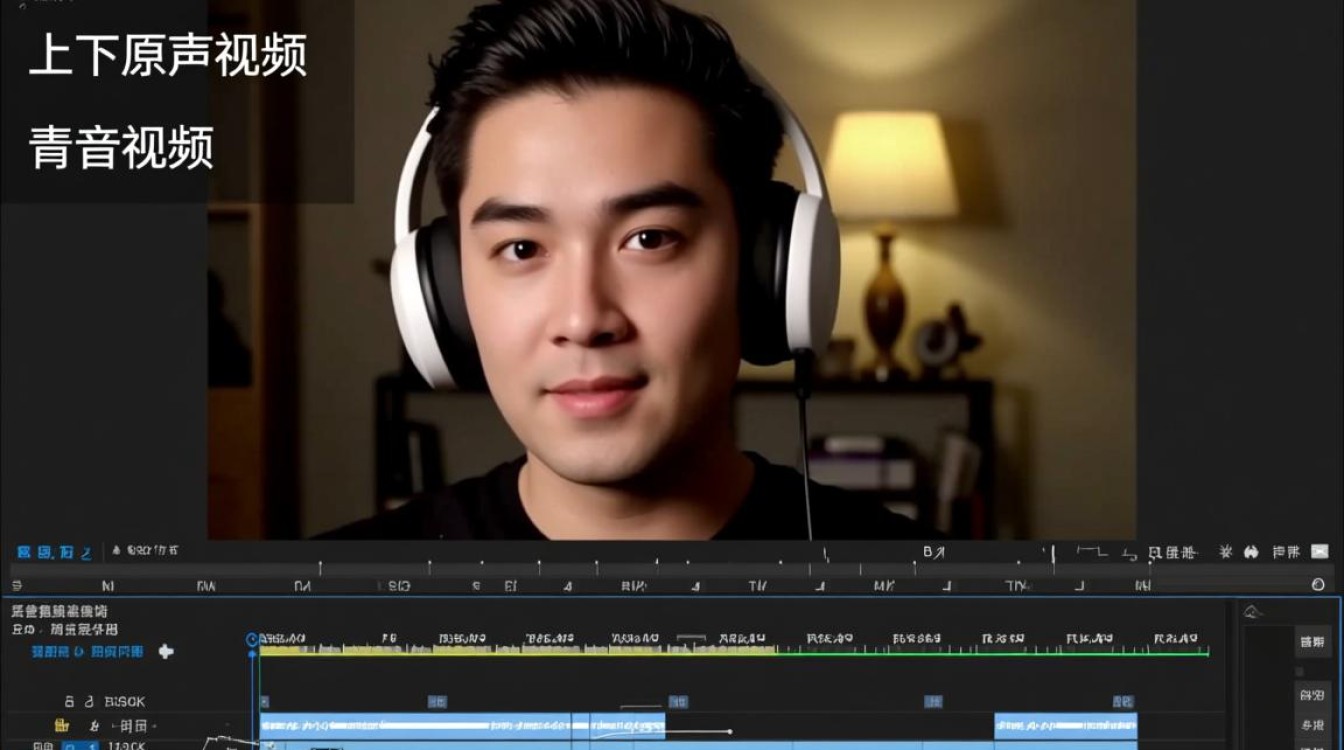Click the circular icon at ruler's right end
1344x750 pixels.
pos(1318,584)
